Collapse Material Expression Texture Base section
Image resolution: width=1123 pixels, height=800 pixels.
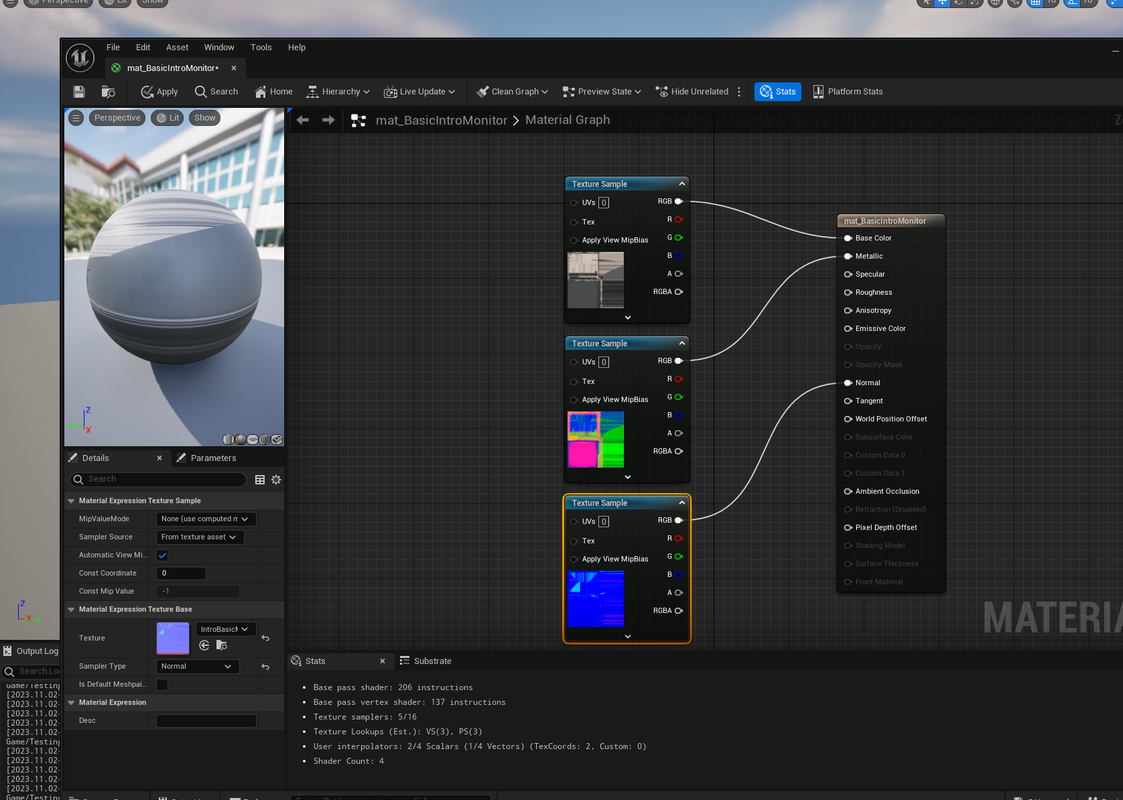[72, 609]
